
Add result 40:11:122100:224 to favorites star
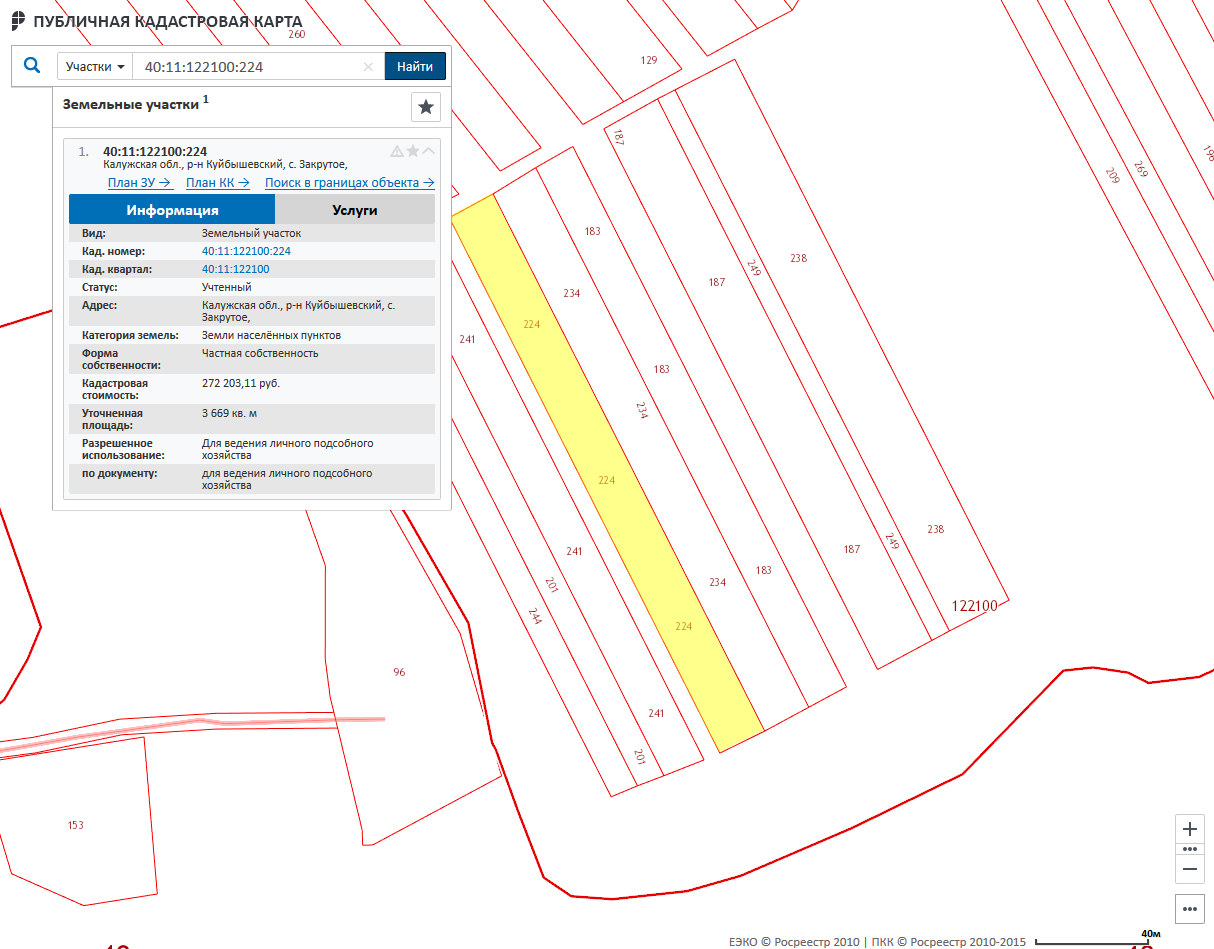coord(413,151)
